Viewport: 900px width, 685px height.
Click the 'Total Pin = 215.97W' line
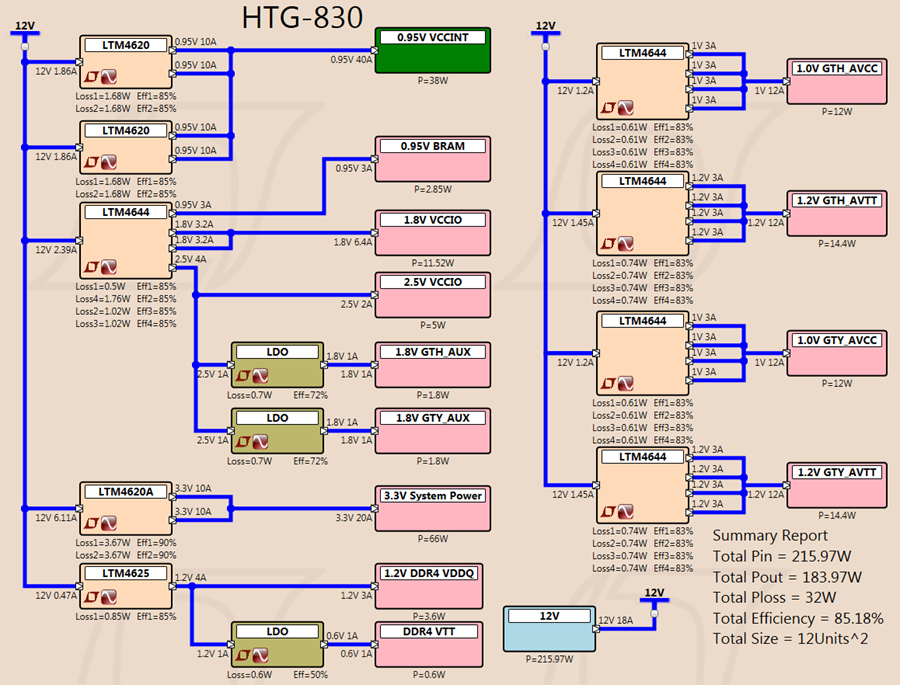782,556
